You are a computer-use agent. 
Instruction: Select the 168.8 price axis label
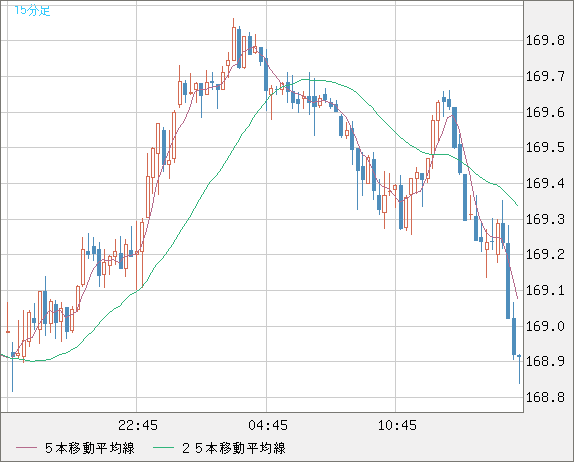click(545, 397)
